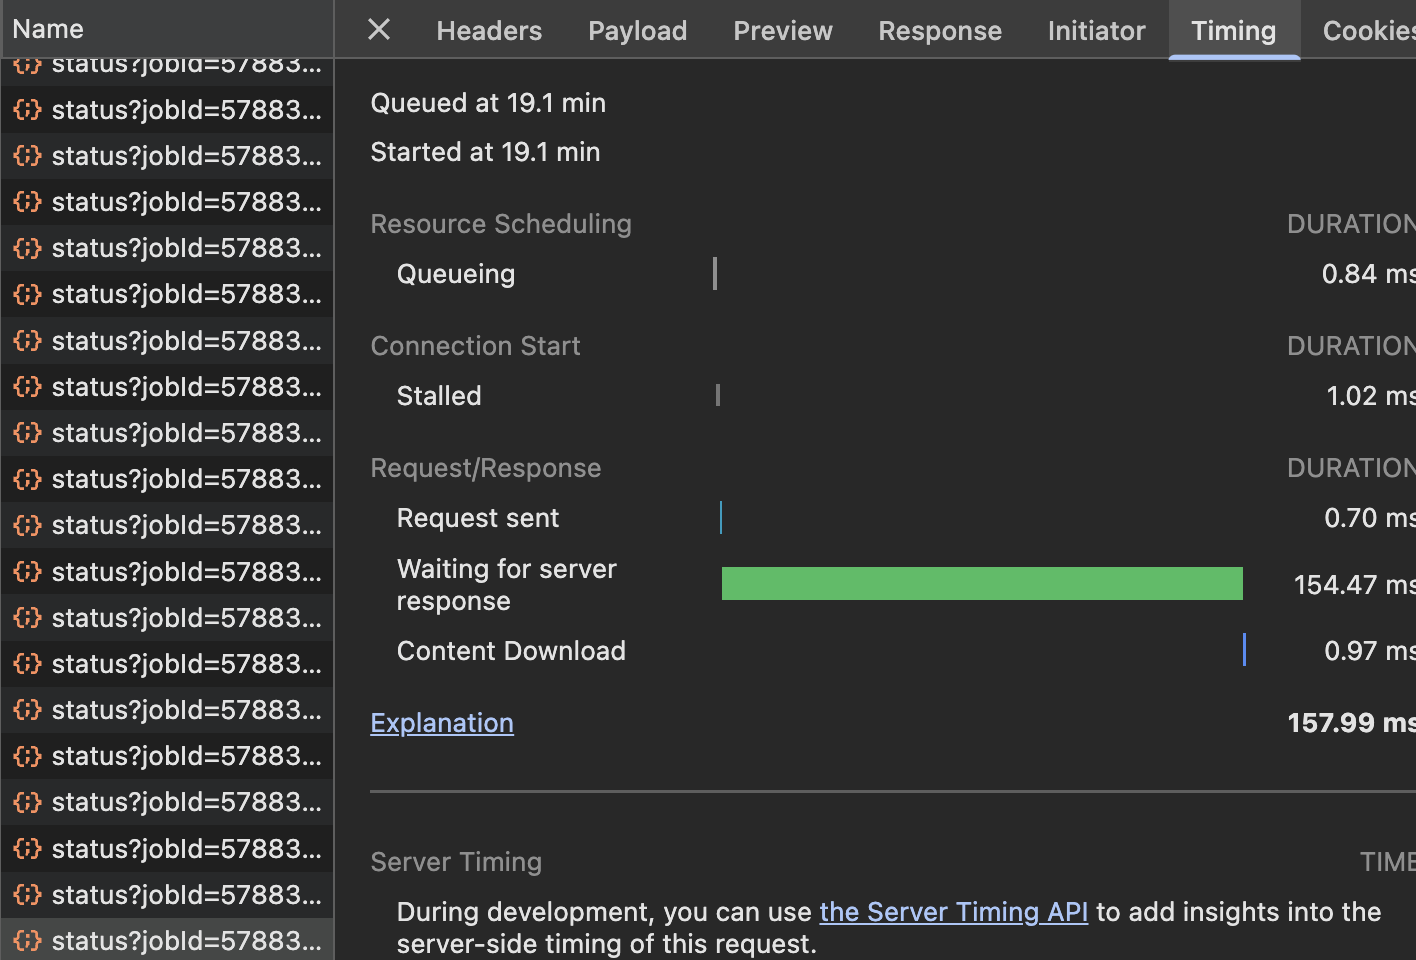Select the Preview tab

(x=783, y=30)
